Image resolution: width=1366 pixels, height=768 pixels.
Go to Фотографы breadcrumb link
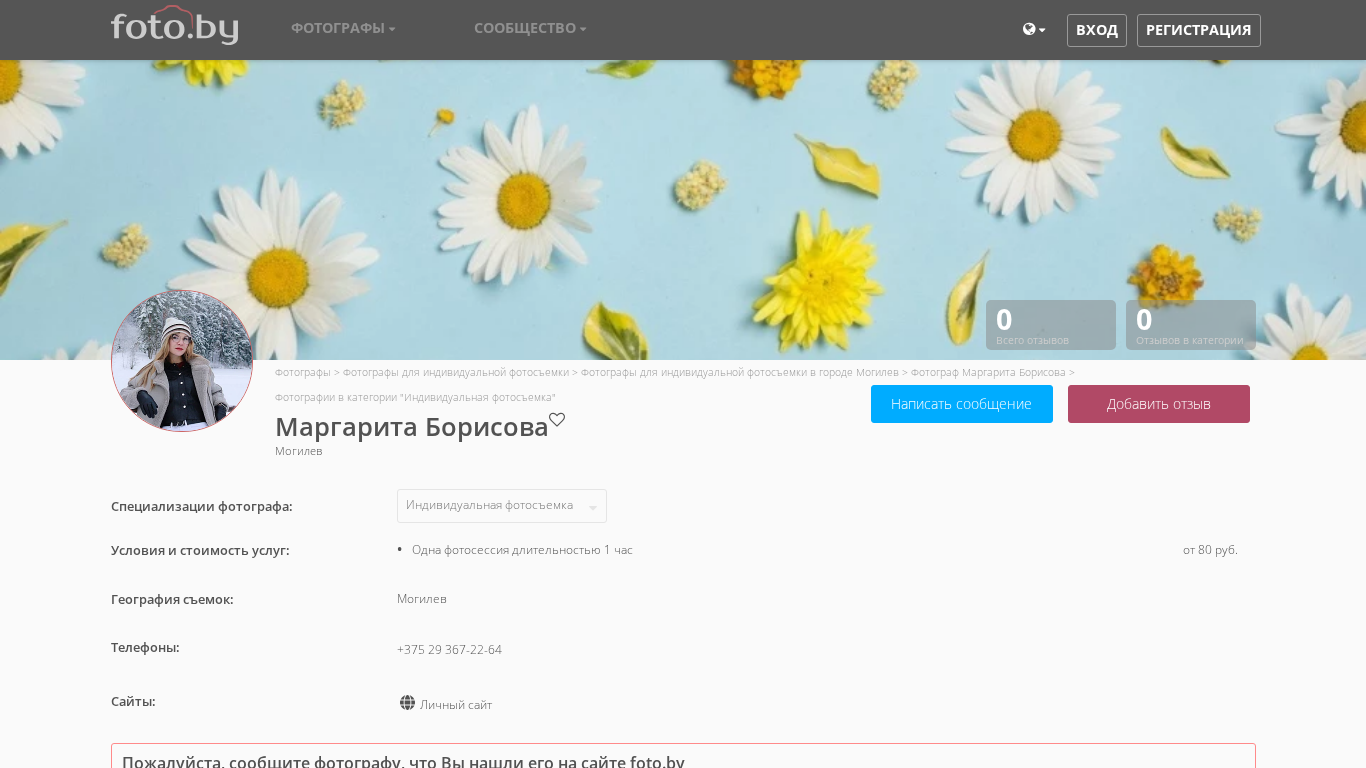[x=302, y=372]
